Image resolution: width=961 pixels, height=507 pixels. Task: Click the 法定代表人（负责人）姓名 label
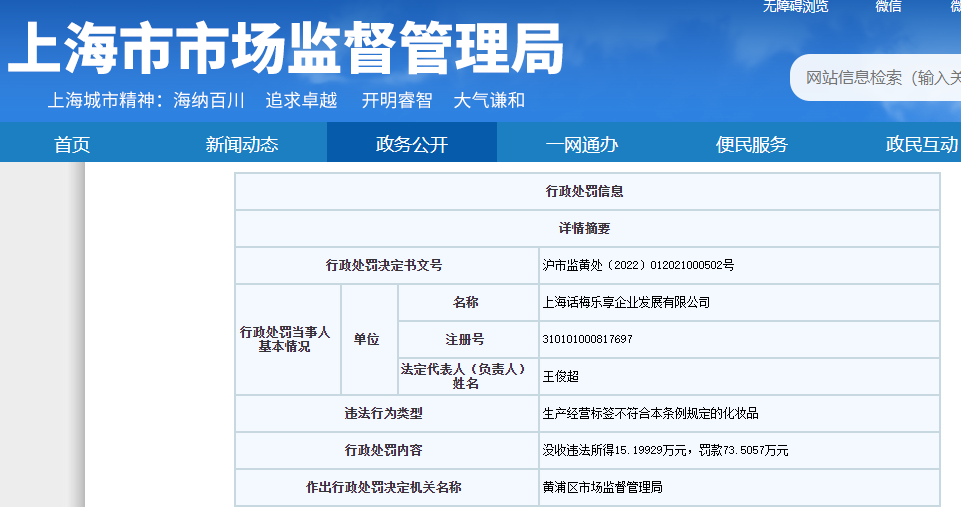463,376
